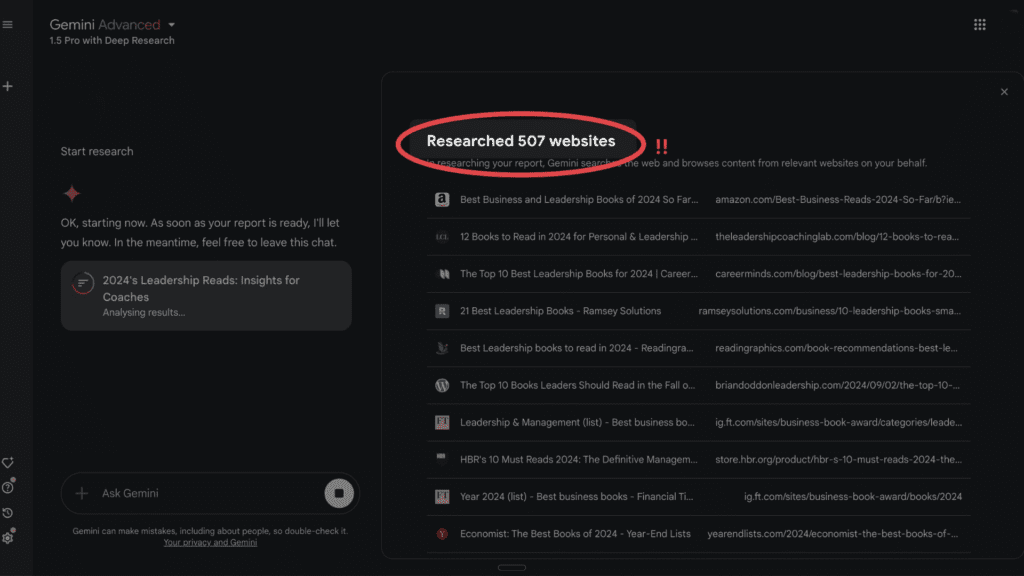Open Leadership & Management (list) result

tap(577, 423)
